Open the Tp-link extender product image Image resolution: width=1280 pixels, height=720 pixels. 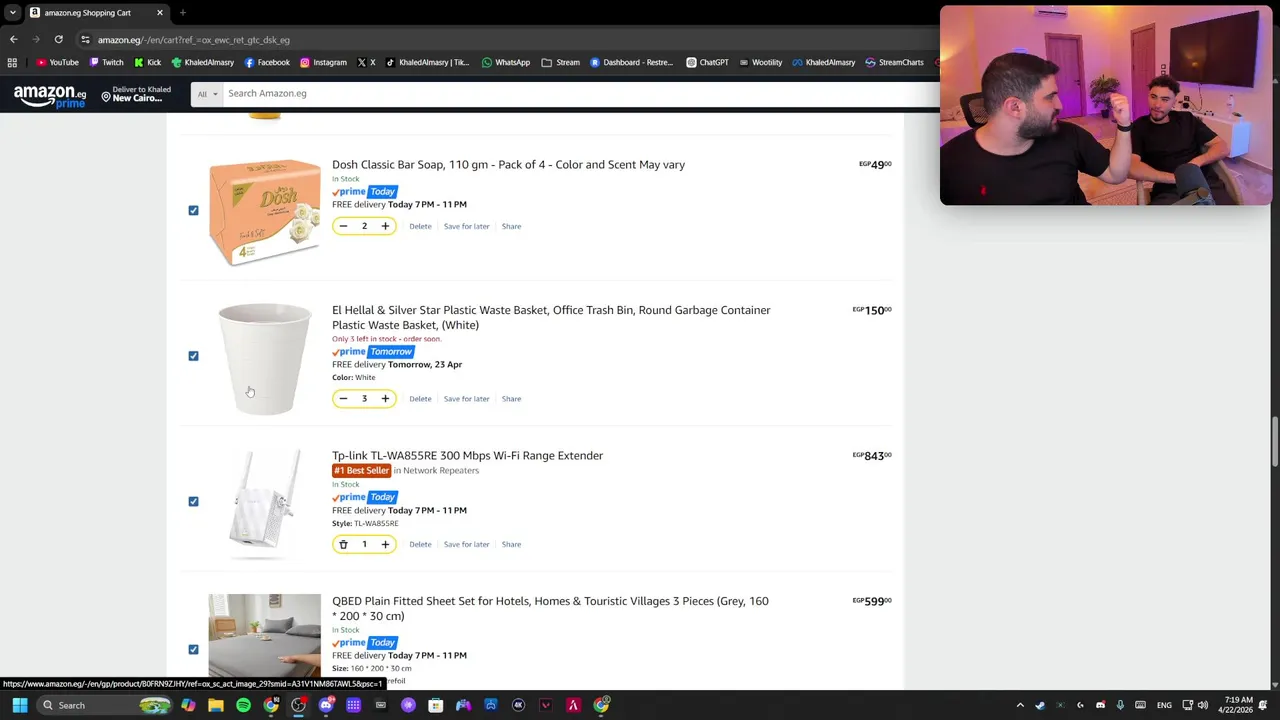pyautogui.click(x=264, y=503)
